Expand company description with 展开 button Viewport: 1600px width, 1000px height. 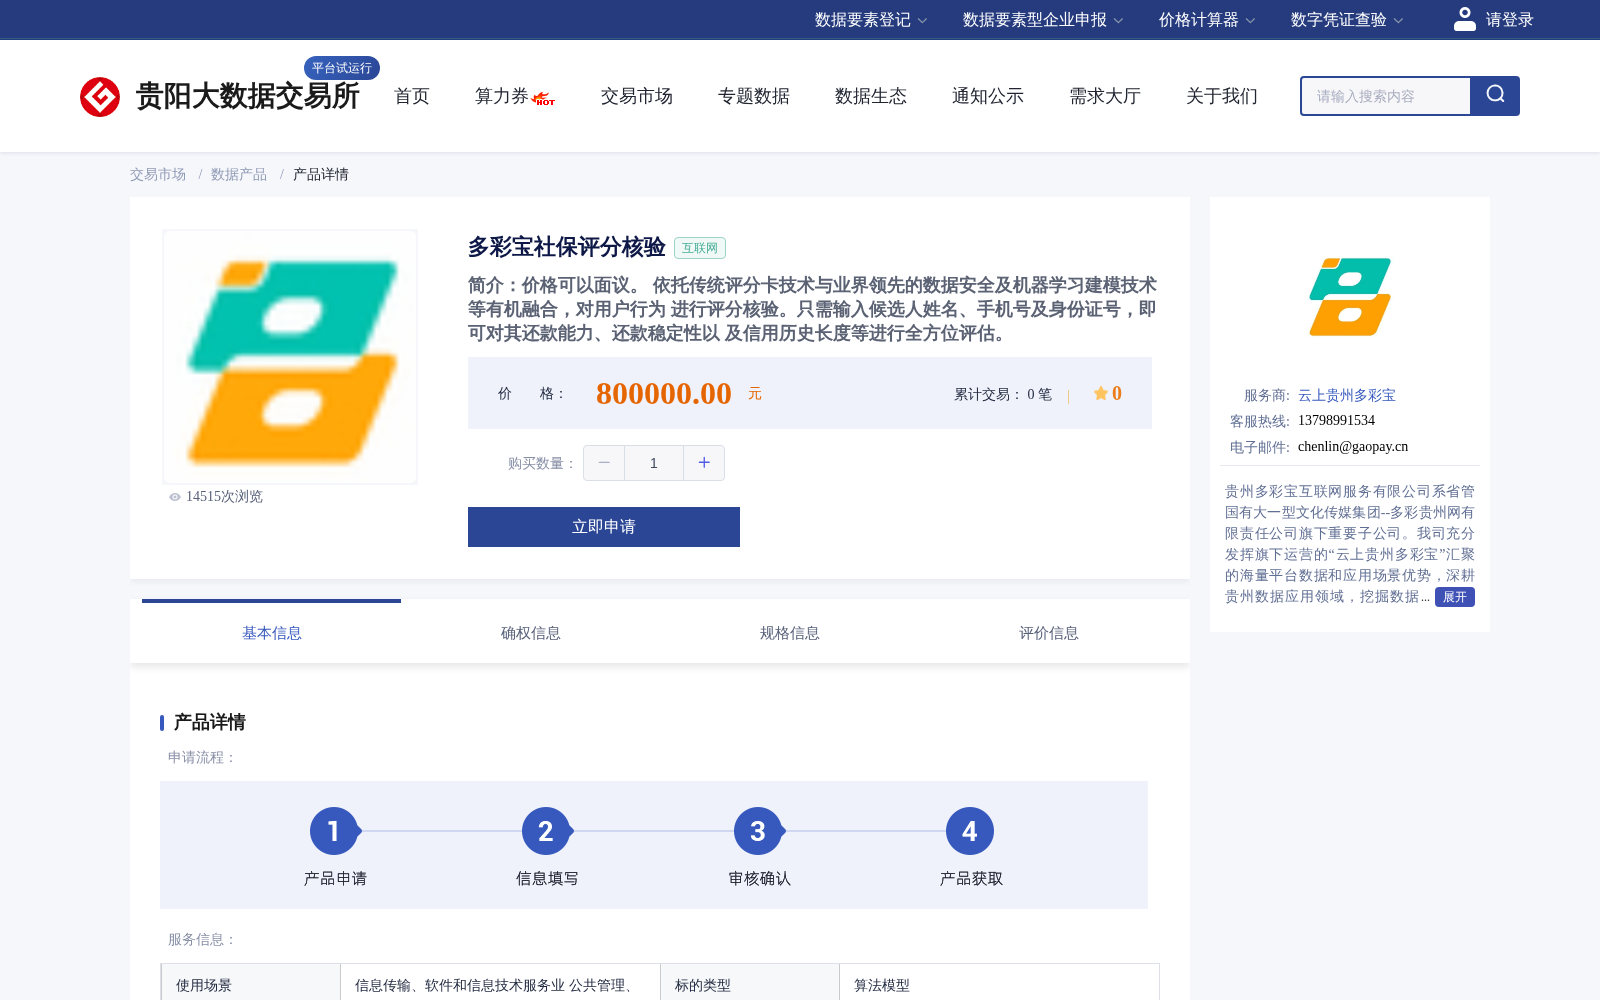[1455, 597]
